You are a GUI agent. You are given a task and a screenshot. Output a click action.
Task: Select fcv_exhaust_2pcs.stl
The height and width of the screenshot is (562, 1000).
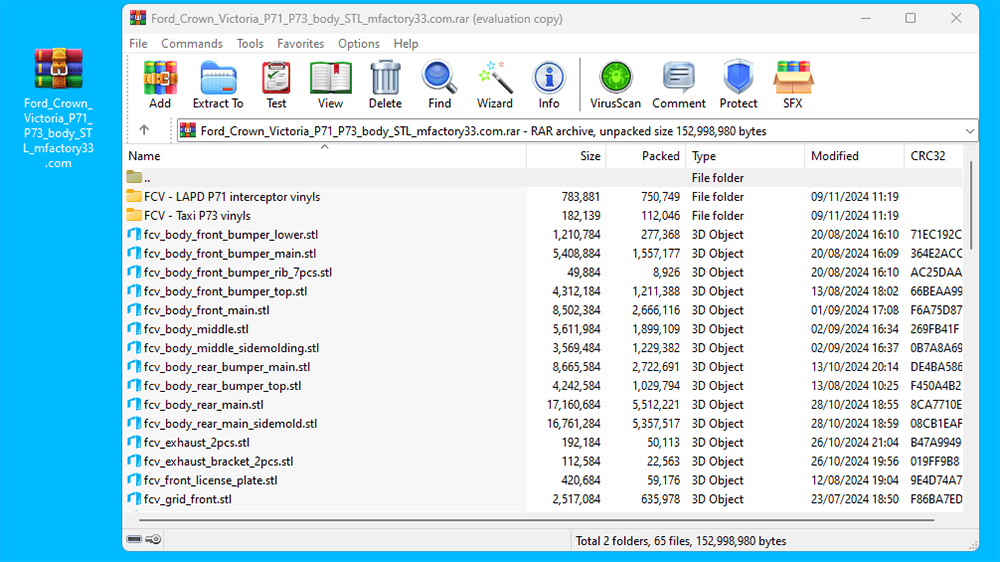(188, 442)
